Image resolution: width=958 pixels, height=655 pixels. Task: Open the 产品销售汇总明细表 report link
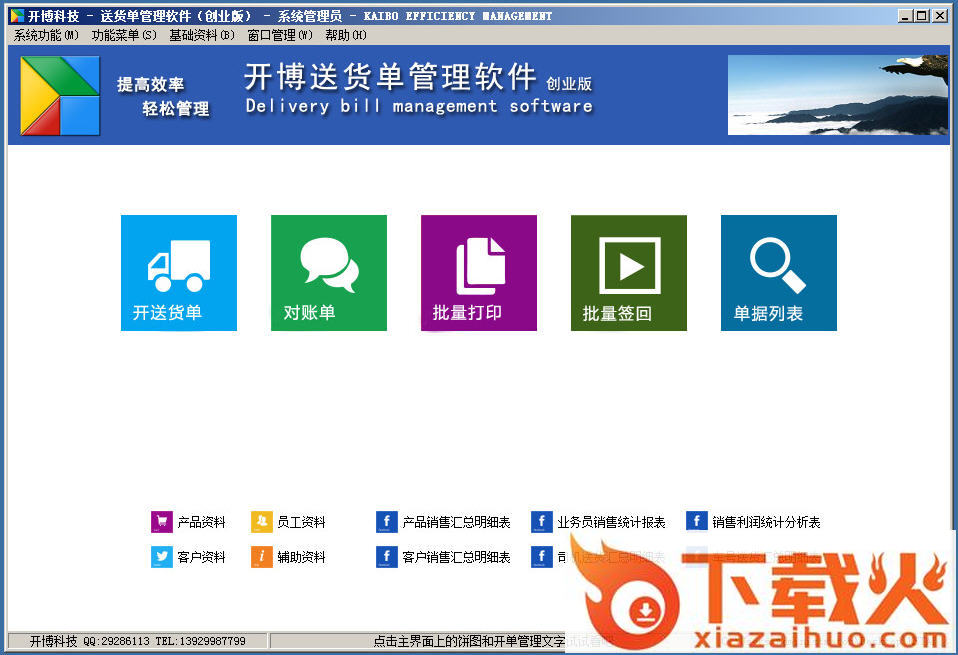point(456,522)
